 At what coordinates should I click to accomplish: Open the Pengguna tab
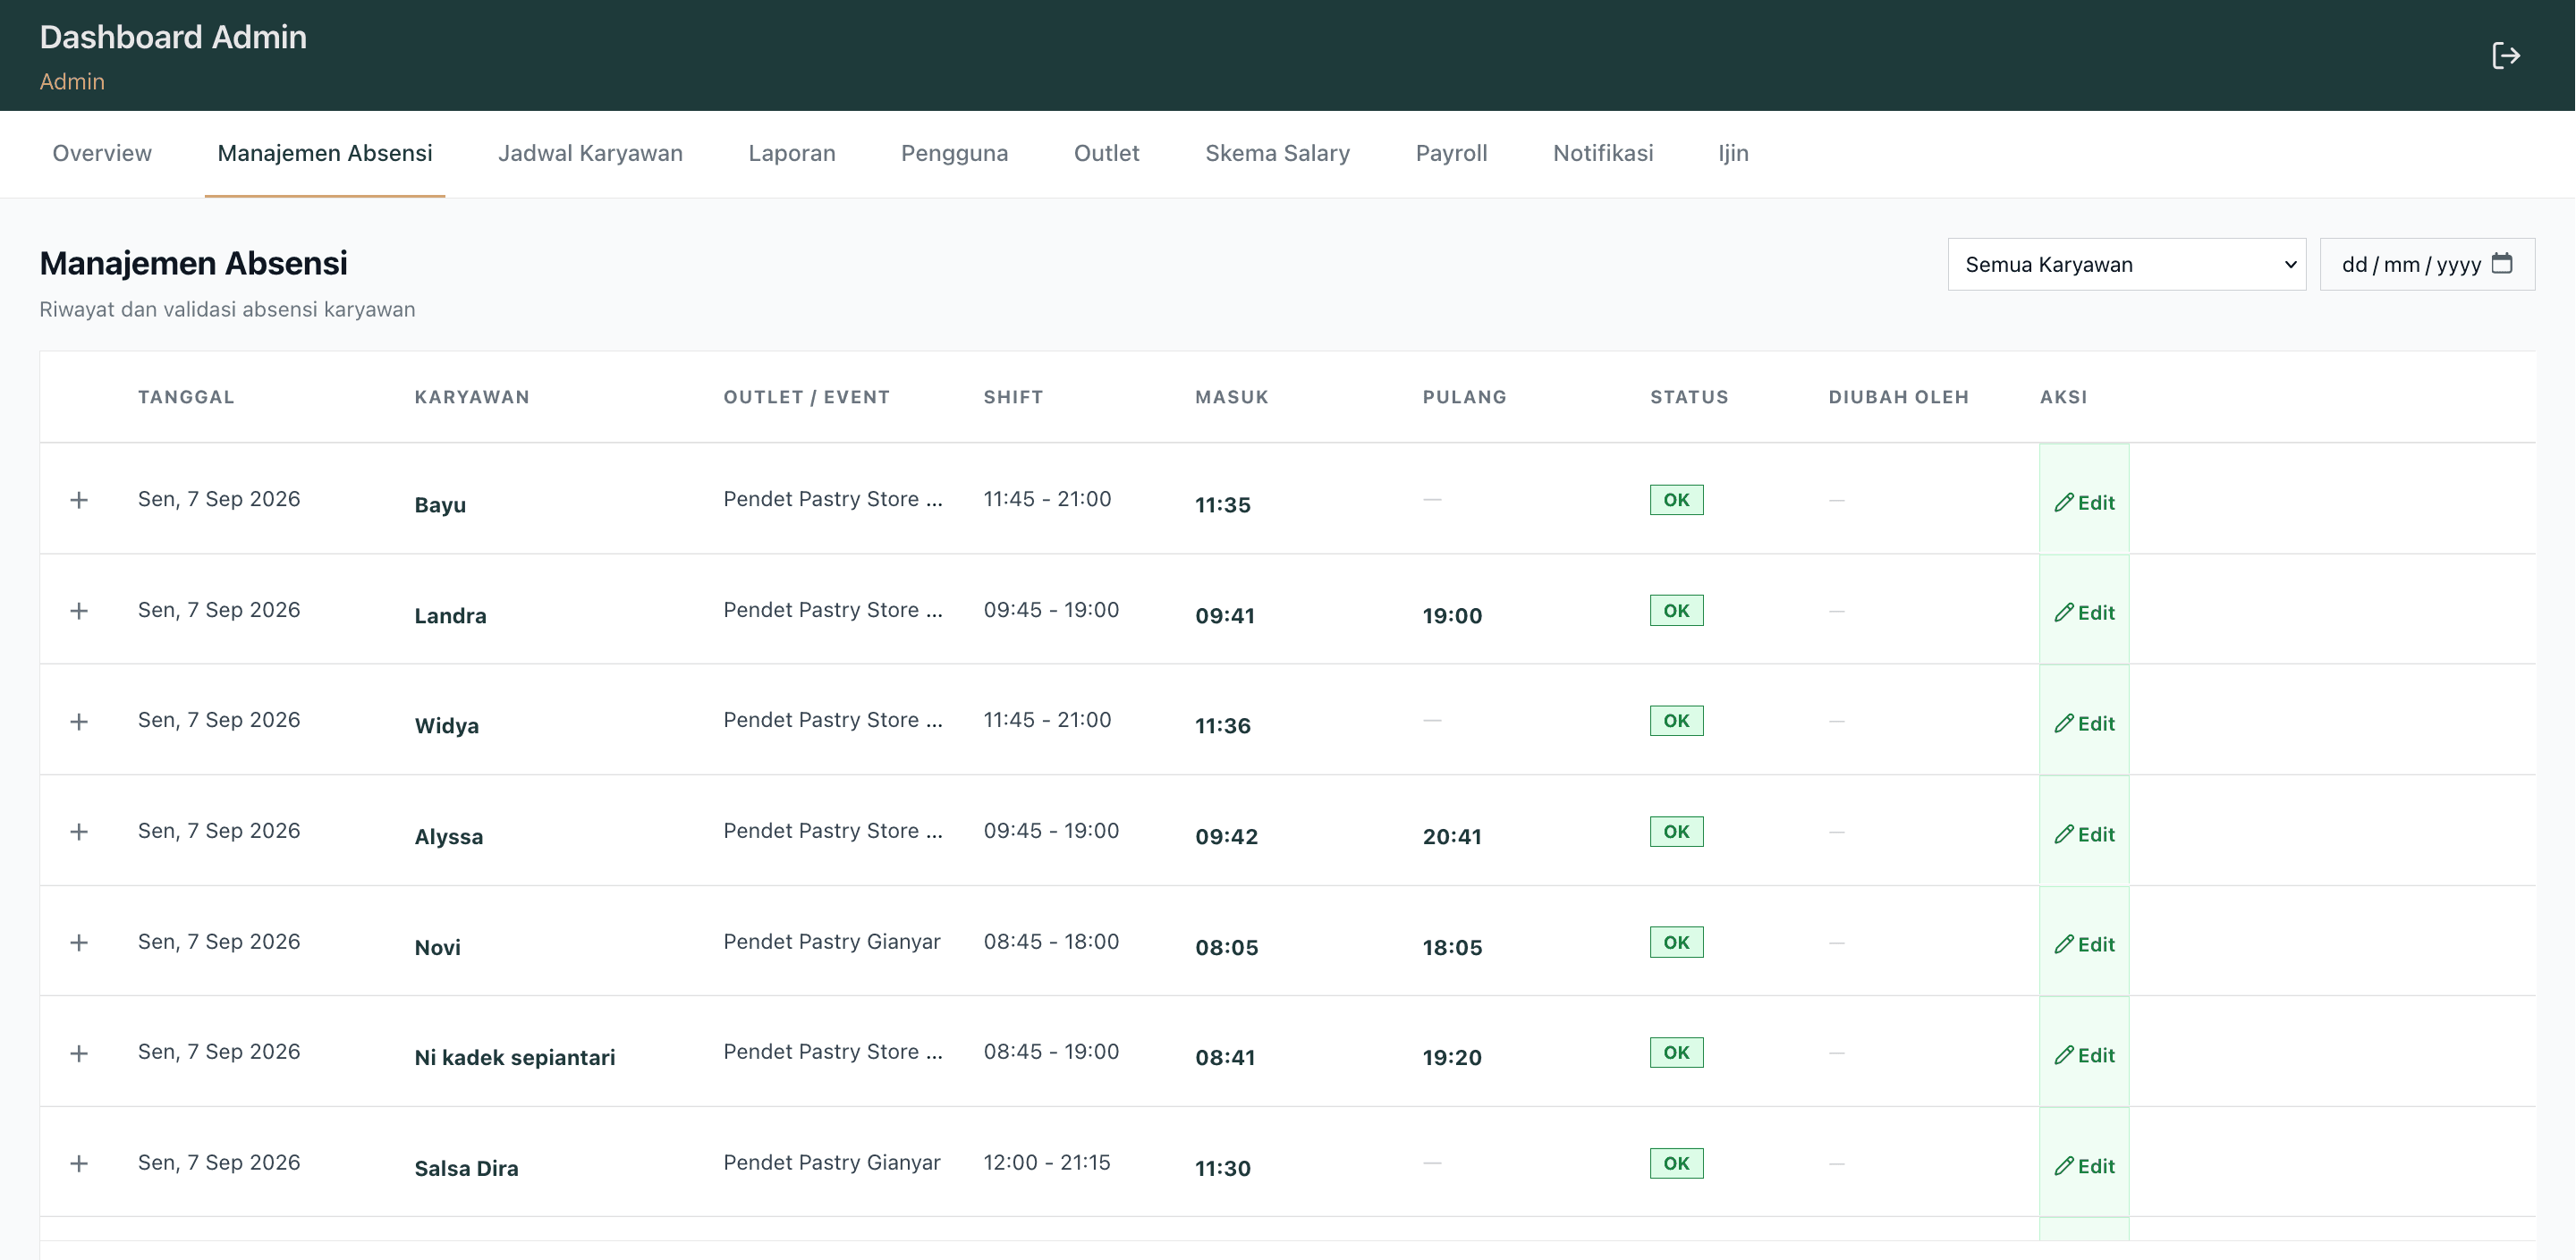pos(954,153)
